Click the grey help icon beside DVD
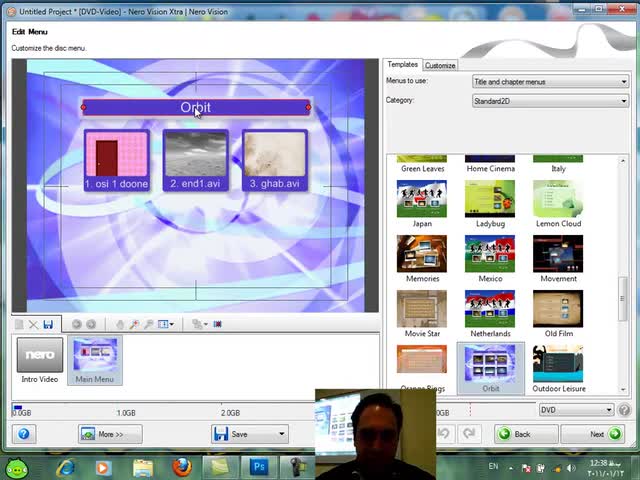This screenshot has height=480, width=640. coord(624,410)
